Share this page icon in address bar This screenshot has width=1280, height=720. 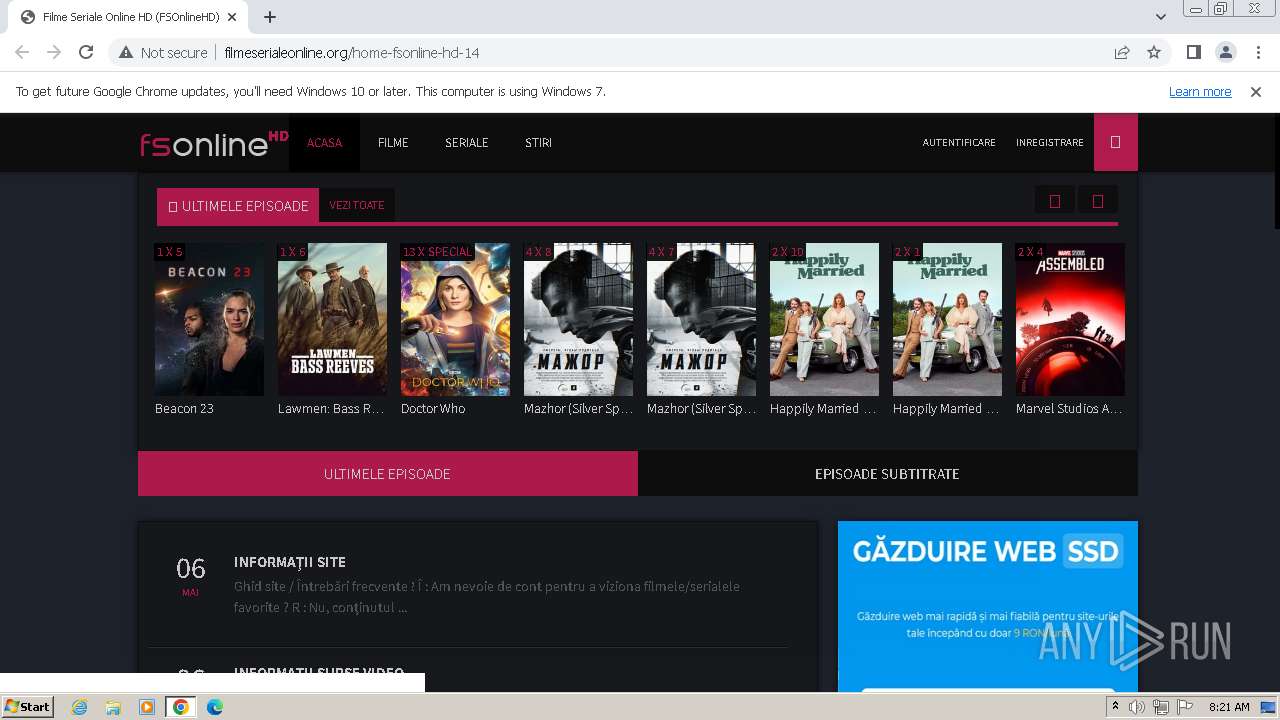1122,52
